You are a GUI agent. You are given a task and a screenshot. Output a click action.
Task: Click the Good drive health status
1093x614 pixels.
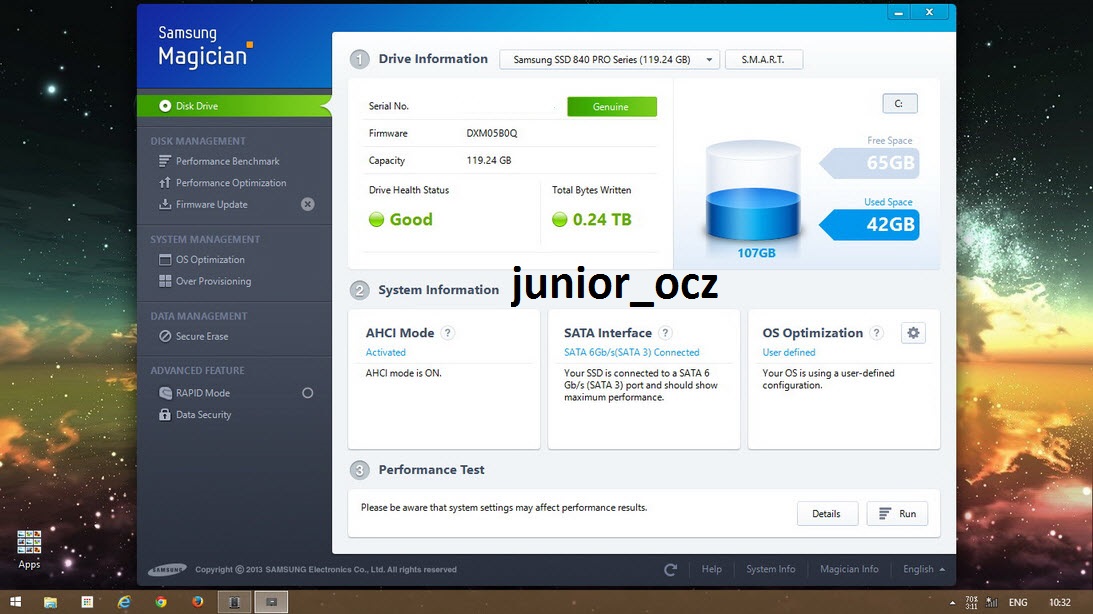pos(401,220)
